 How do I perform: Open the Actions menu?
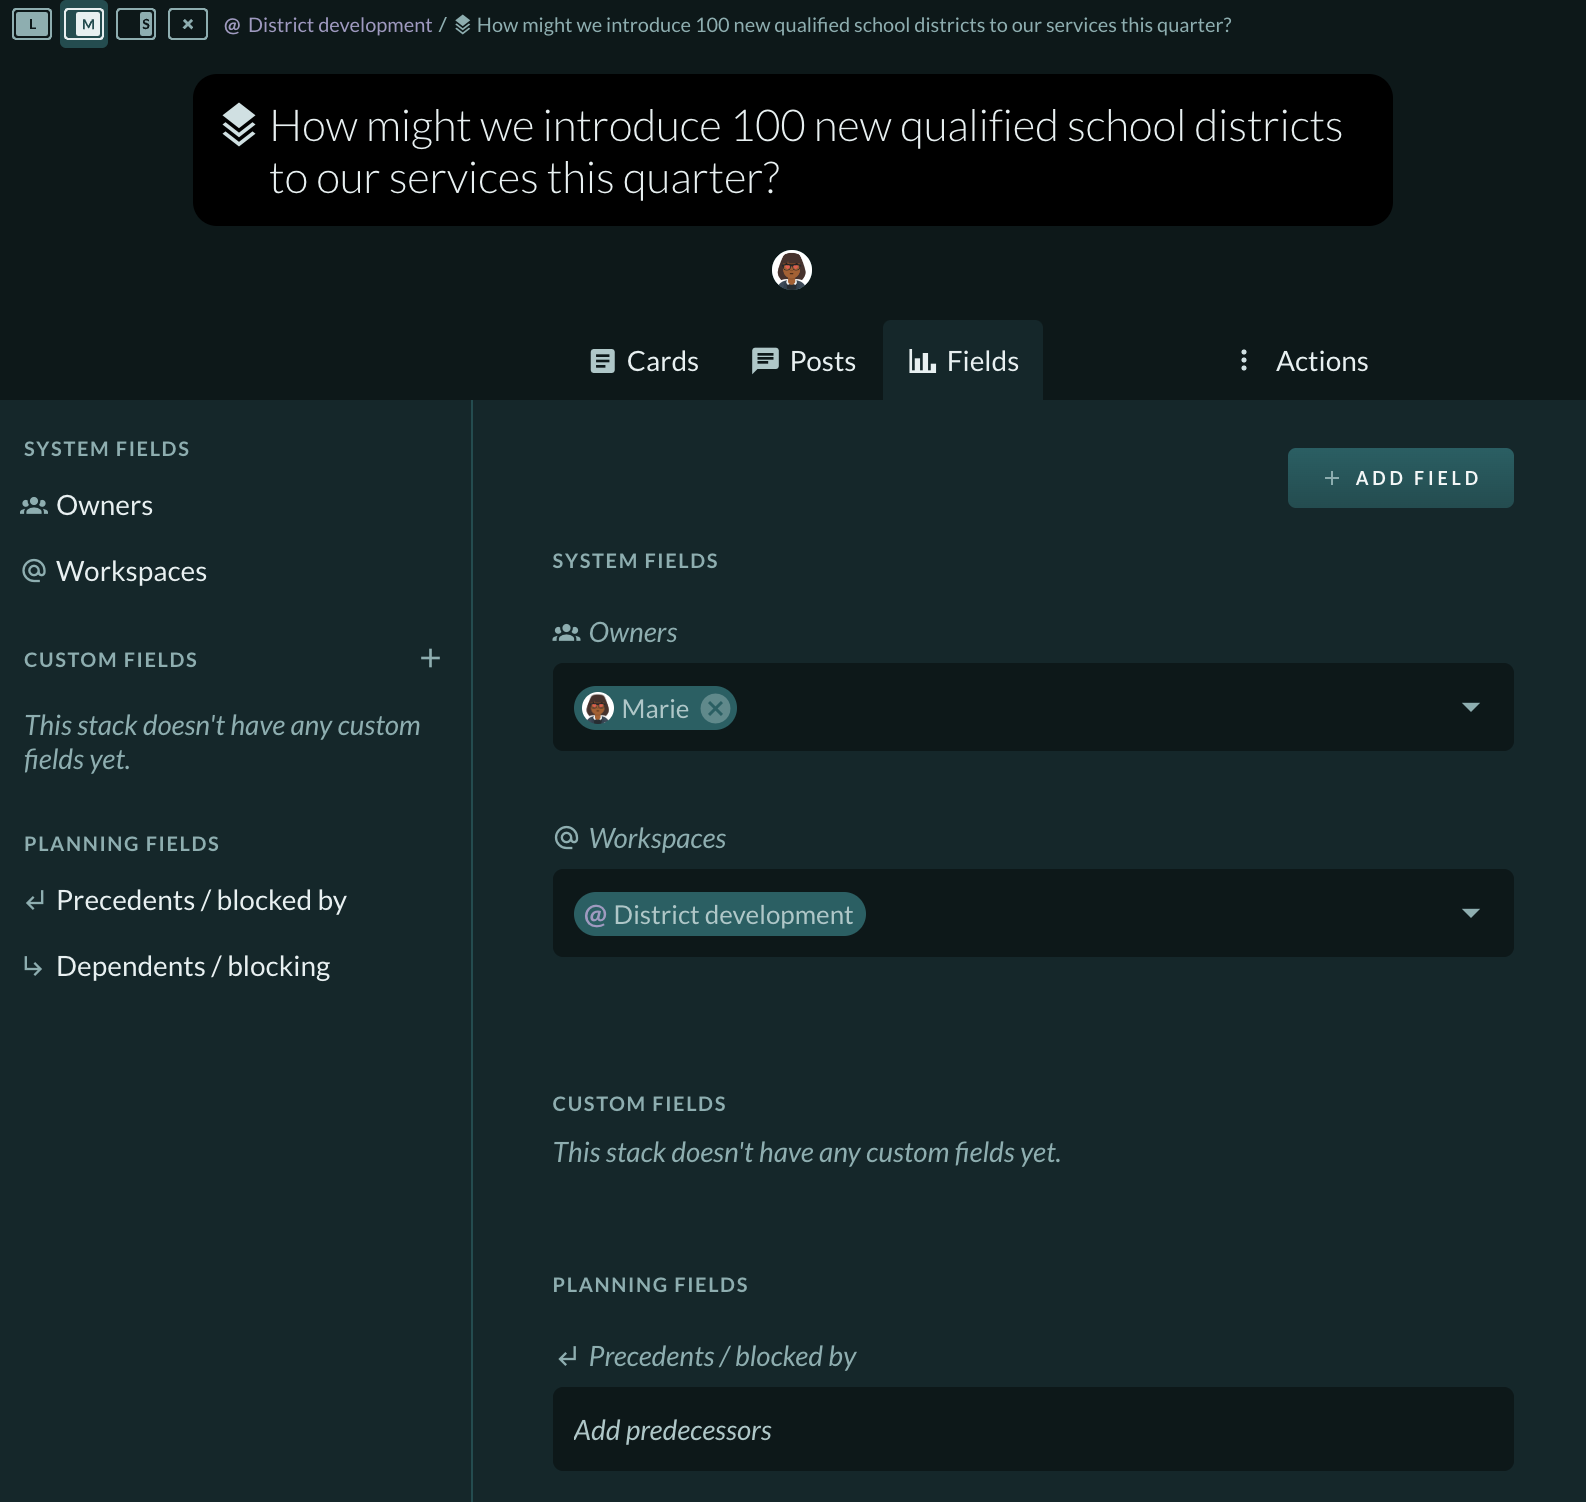point(1302,361)
